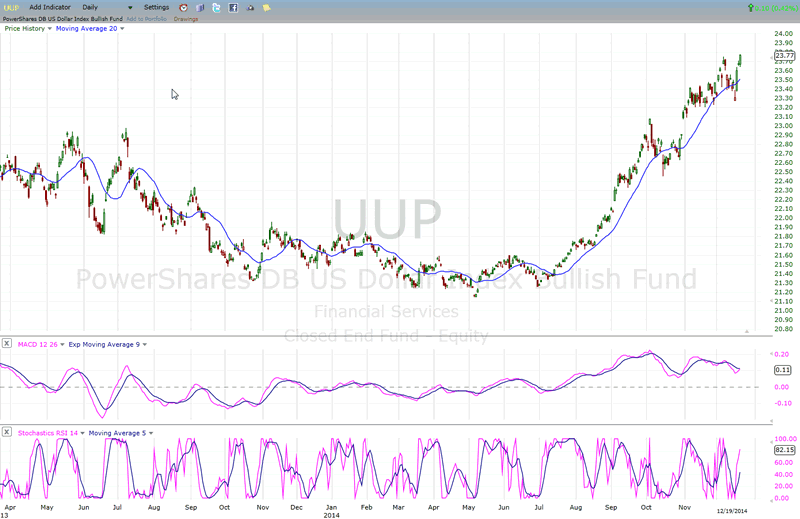
Task: Close the MACD indicator panel with its X
Action: point(6,343)
